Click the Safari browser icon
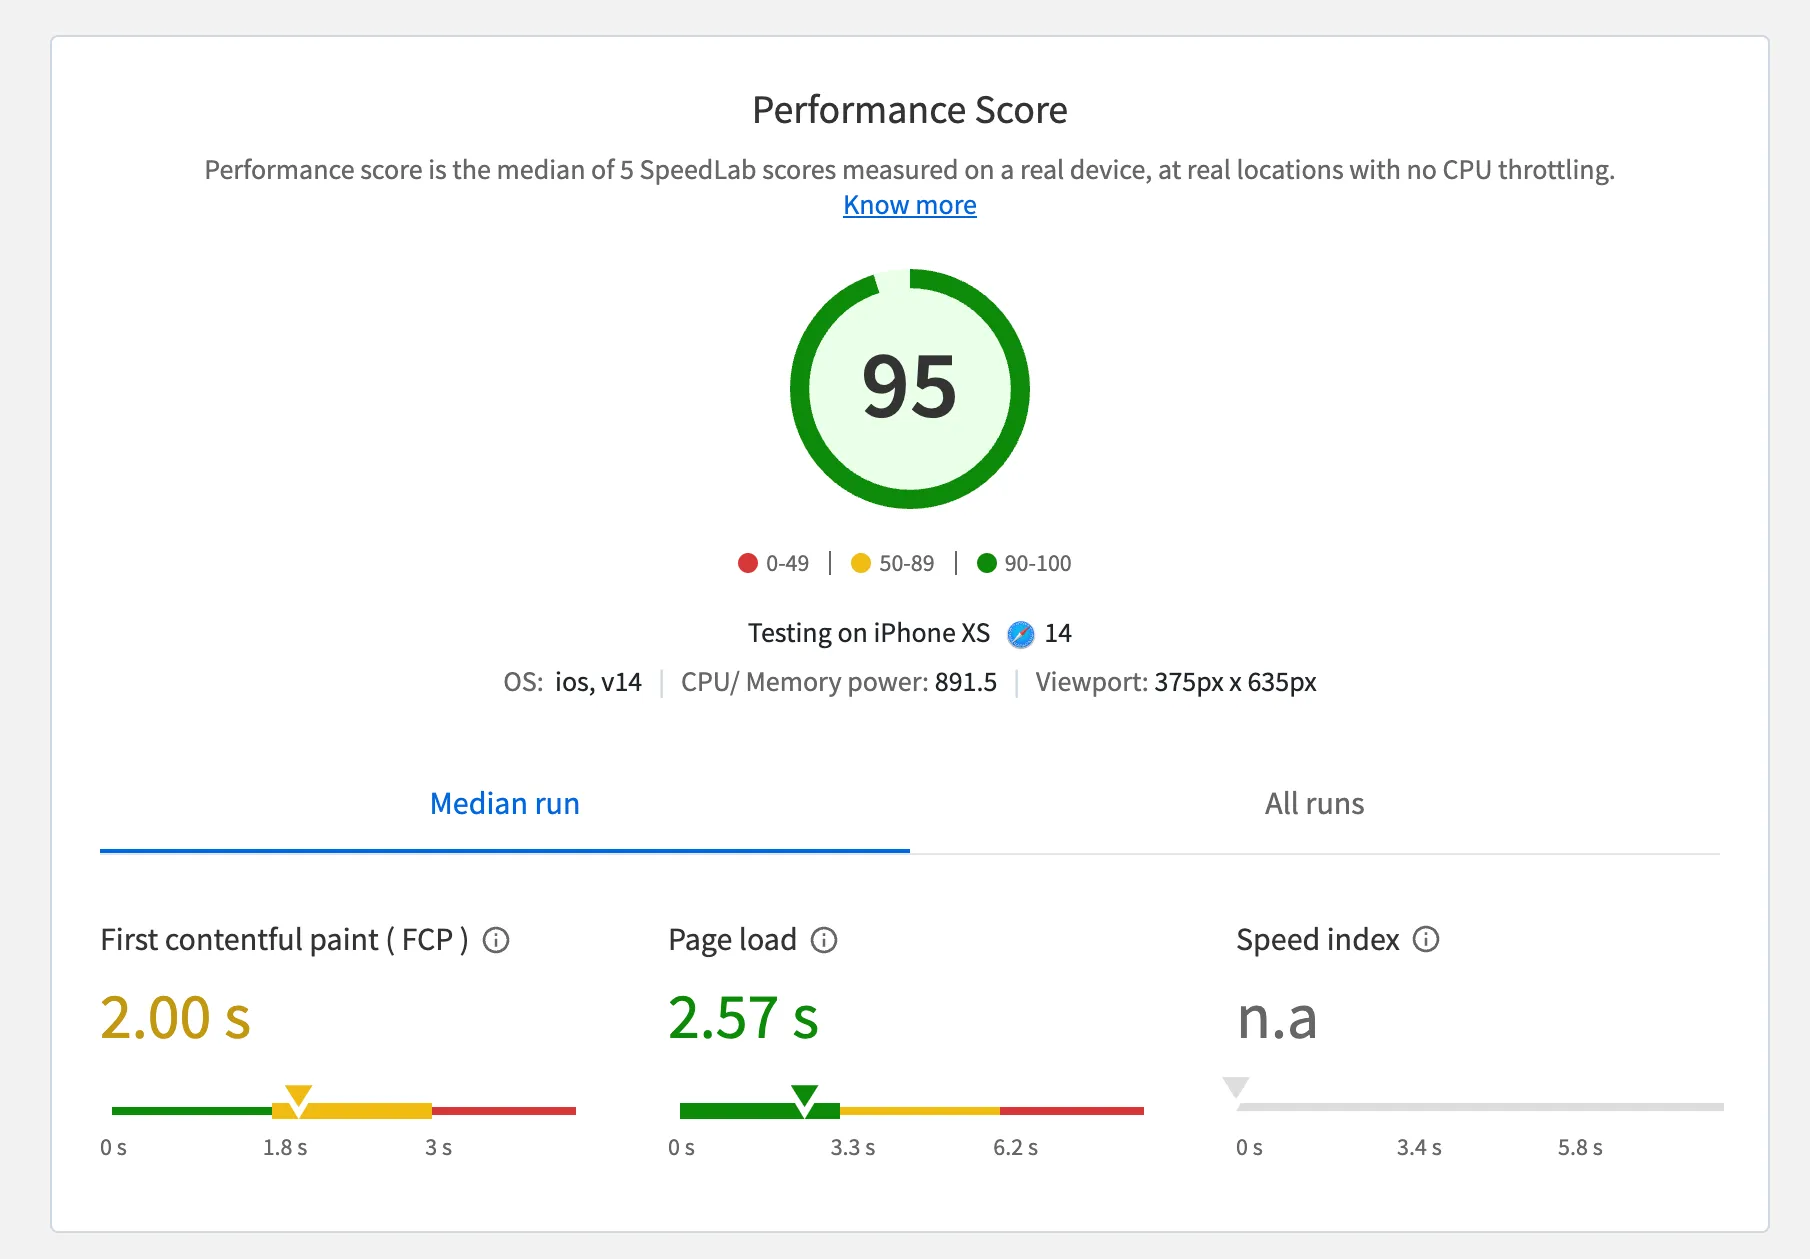1810x1259 pixels. coord(1020,634)
